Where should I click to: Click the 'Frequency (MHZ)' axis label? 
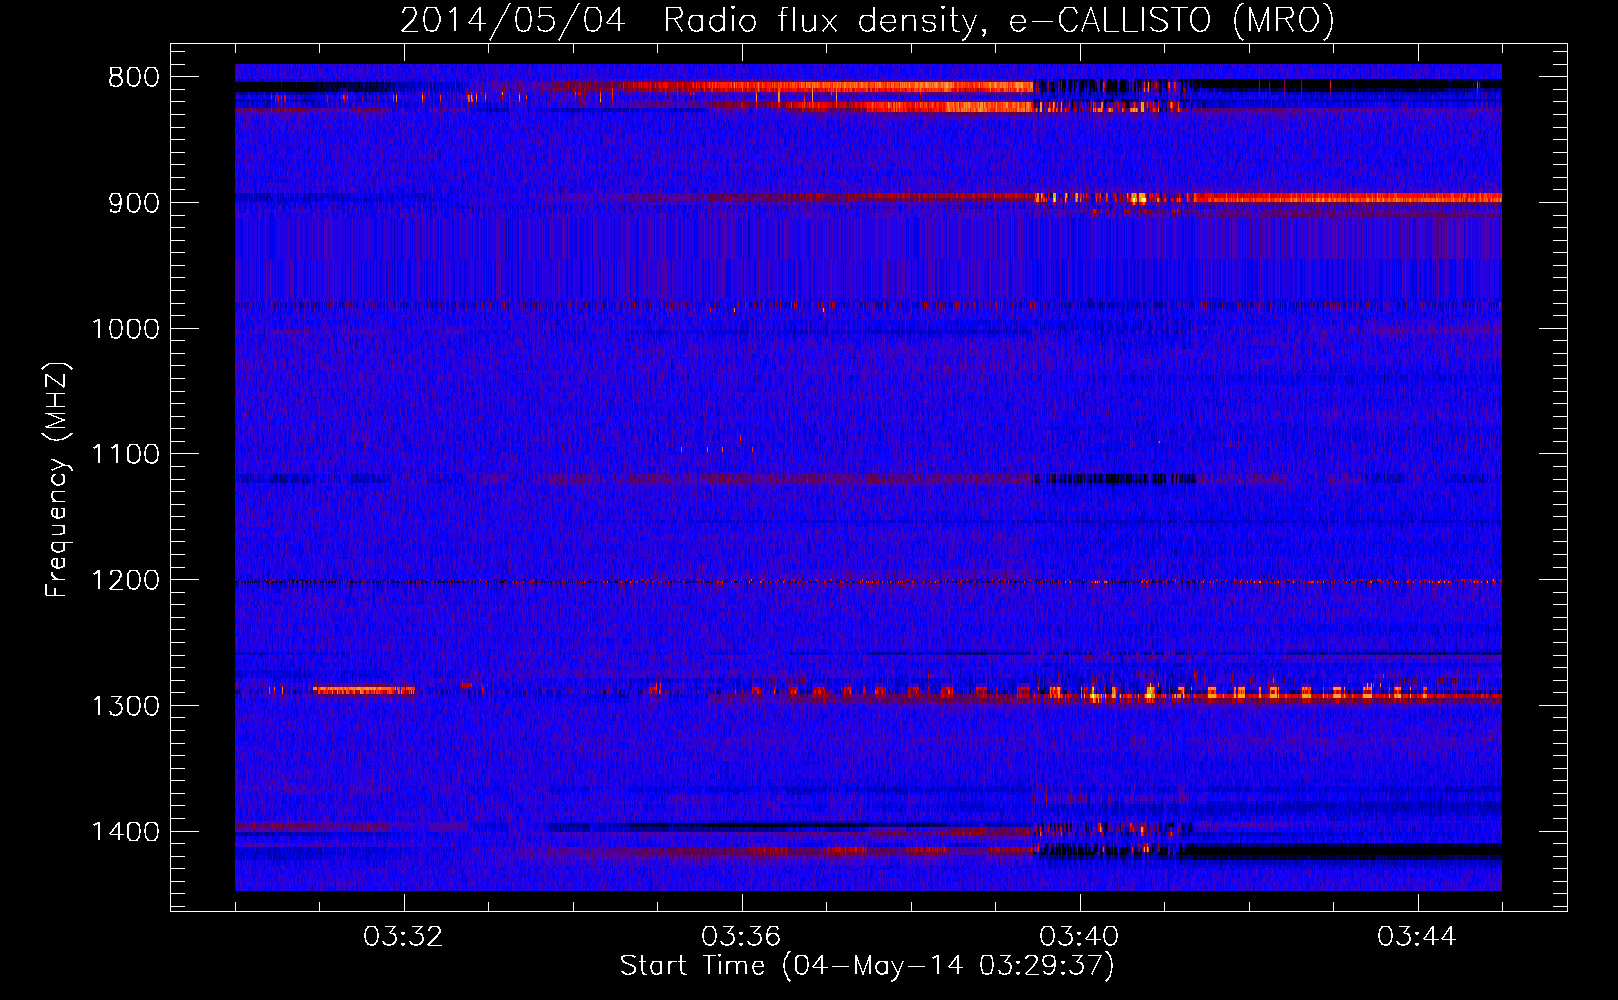tap(57, 480)
